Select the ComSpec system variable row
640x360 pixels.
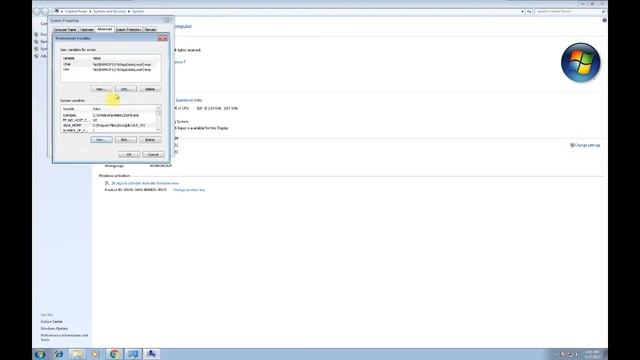click(x=108, y=116)
